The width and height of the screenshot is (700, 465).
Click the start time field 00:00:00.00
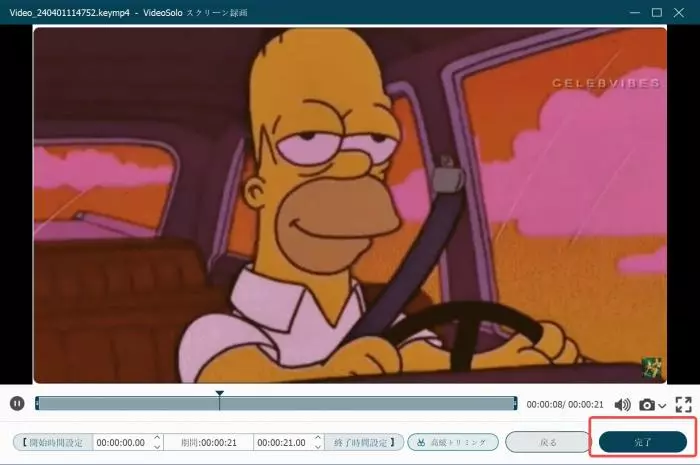click(x=123, y=442)
